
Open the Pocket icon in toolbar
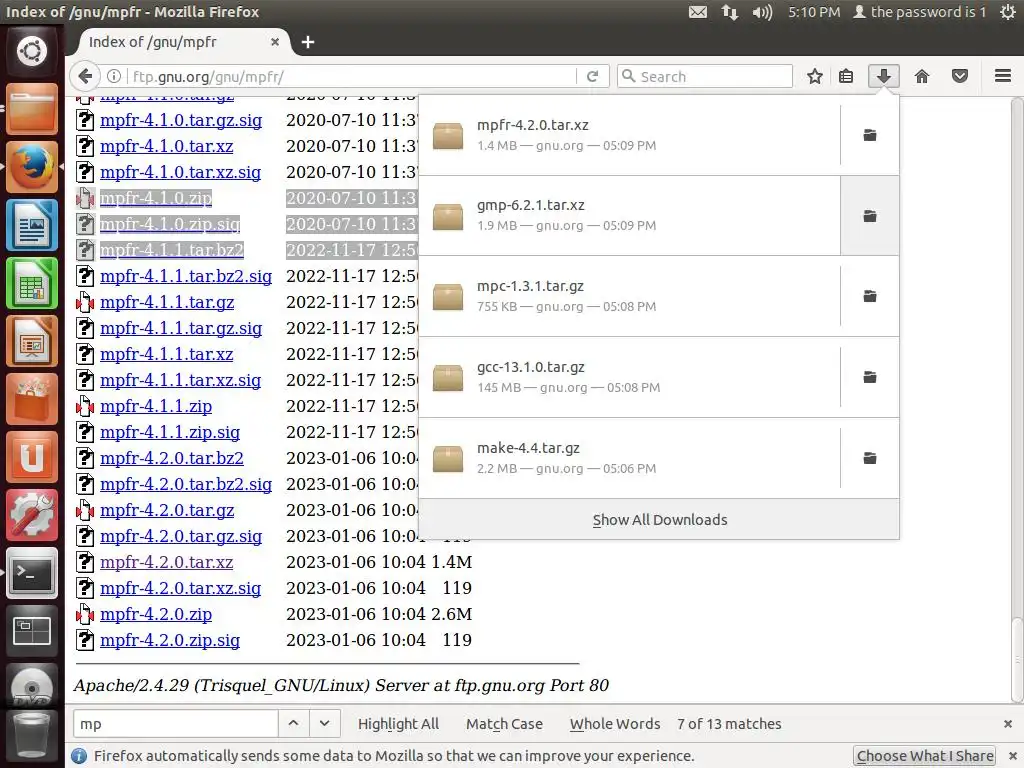(x=959, y=76)
